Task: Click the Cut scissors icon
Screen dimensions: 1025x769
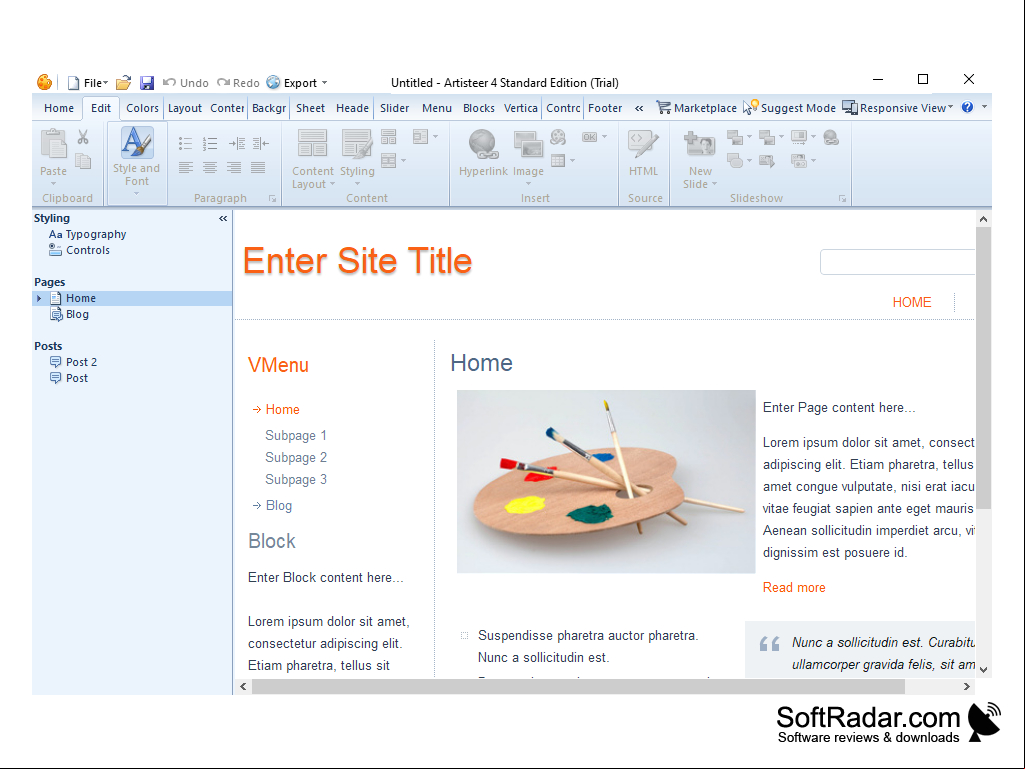Action: pyautogui.click(x=83, y=137)
